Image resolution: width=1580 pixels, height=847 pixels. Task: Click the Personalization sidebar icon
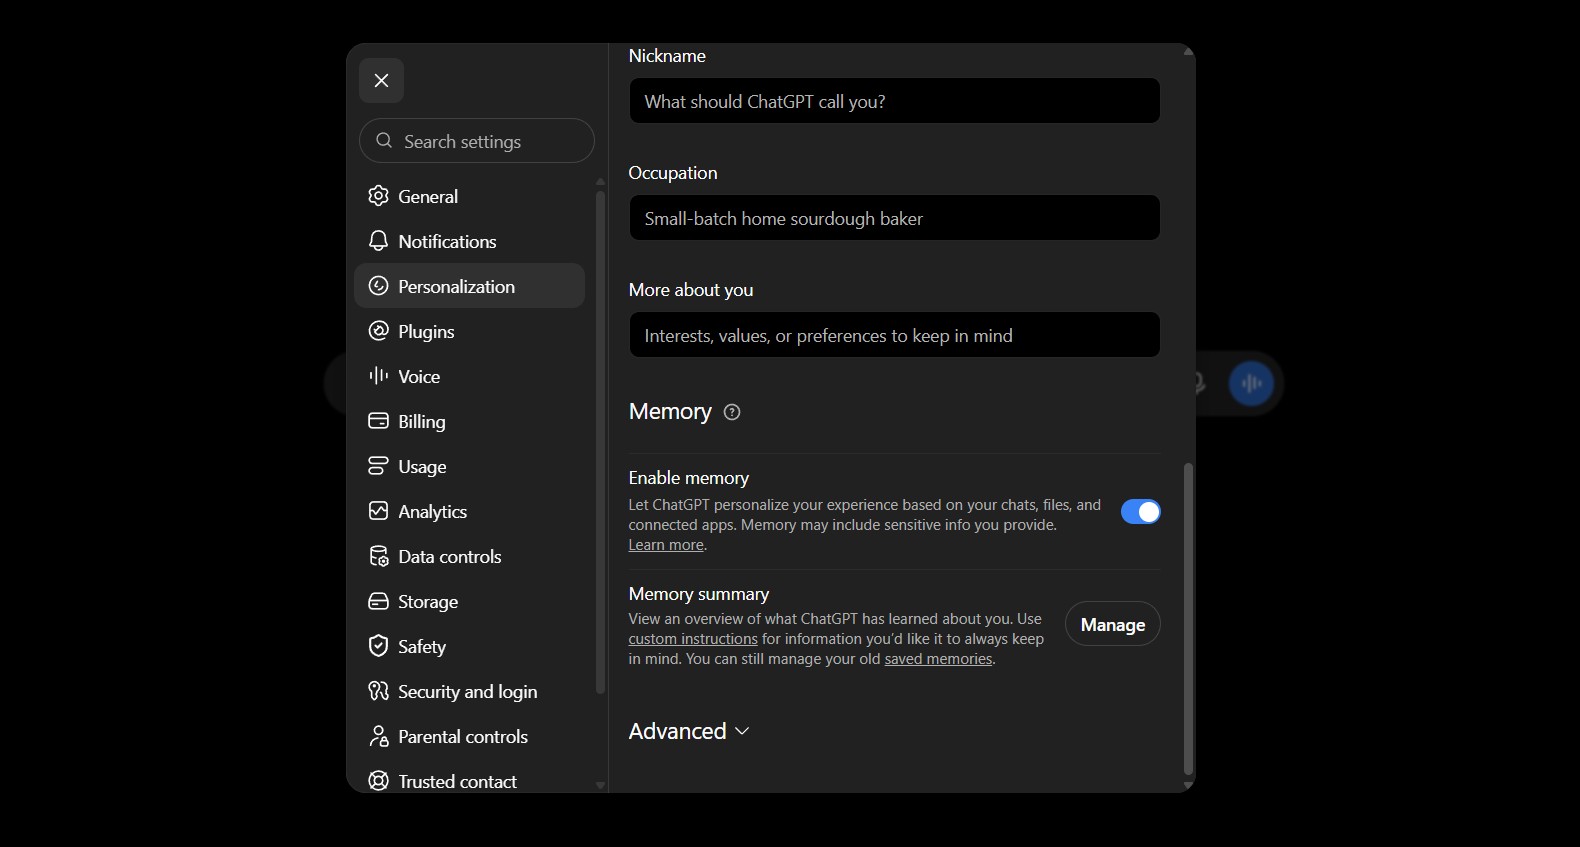378,286
